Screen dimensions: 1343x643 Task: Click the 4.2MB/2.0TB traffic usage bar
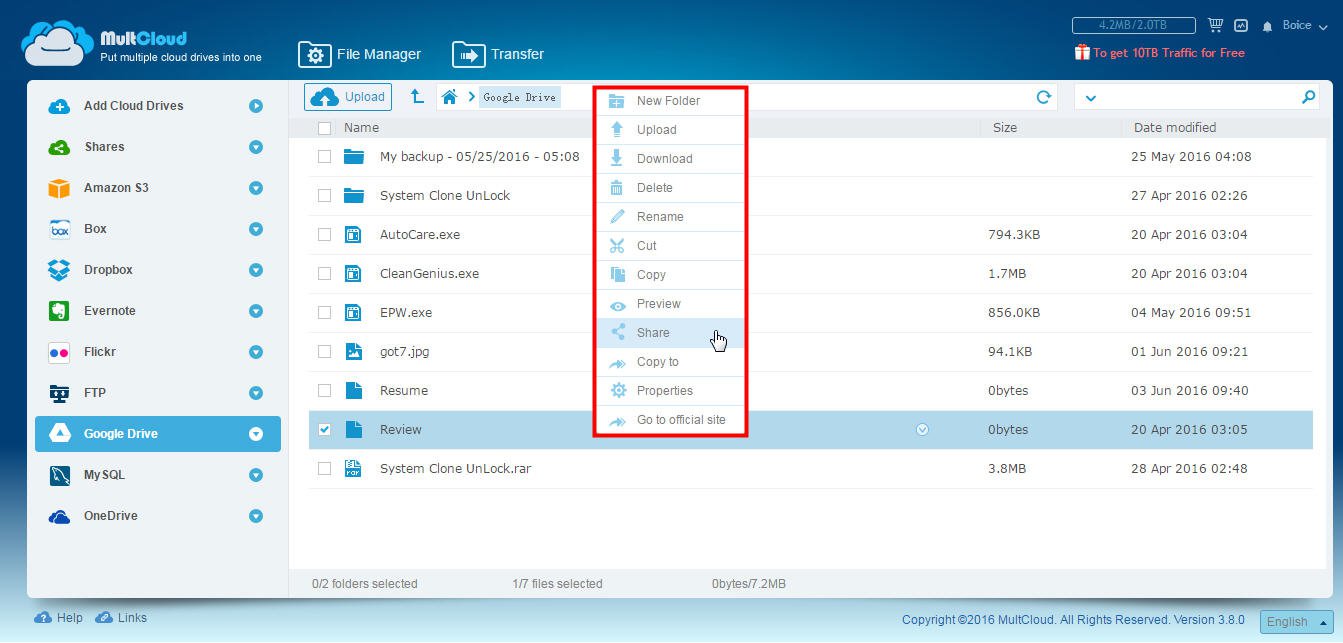pyautogui.click(x=1133, y=25)
